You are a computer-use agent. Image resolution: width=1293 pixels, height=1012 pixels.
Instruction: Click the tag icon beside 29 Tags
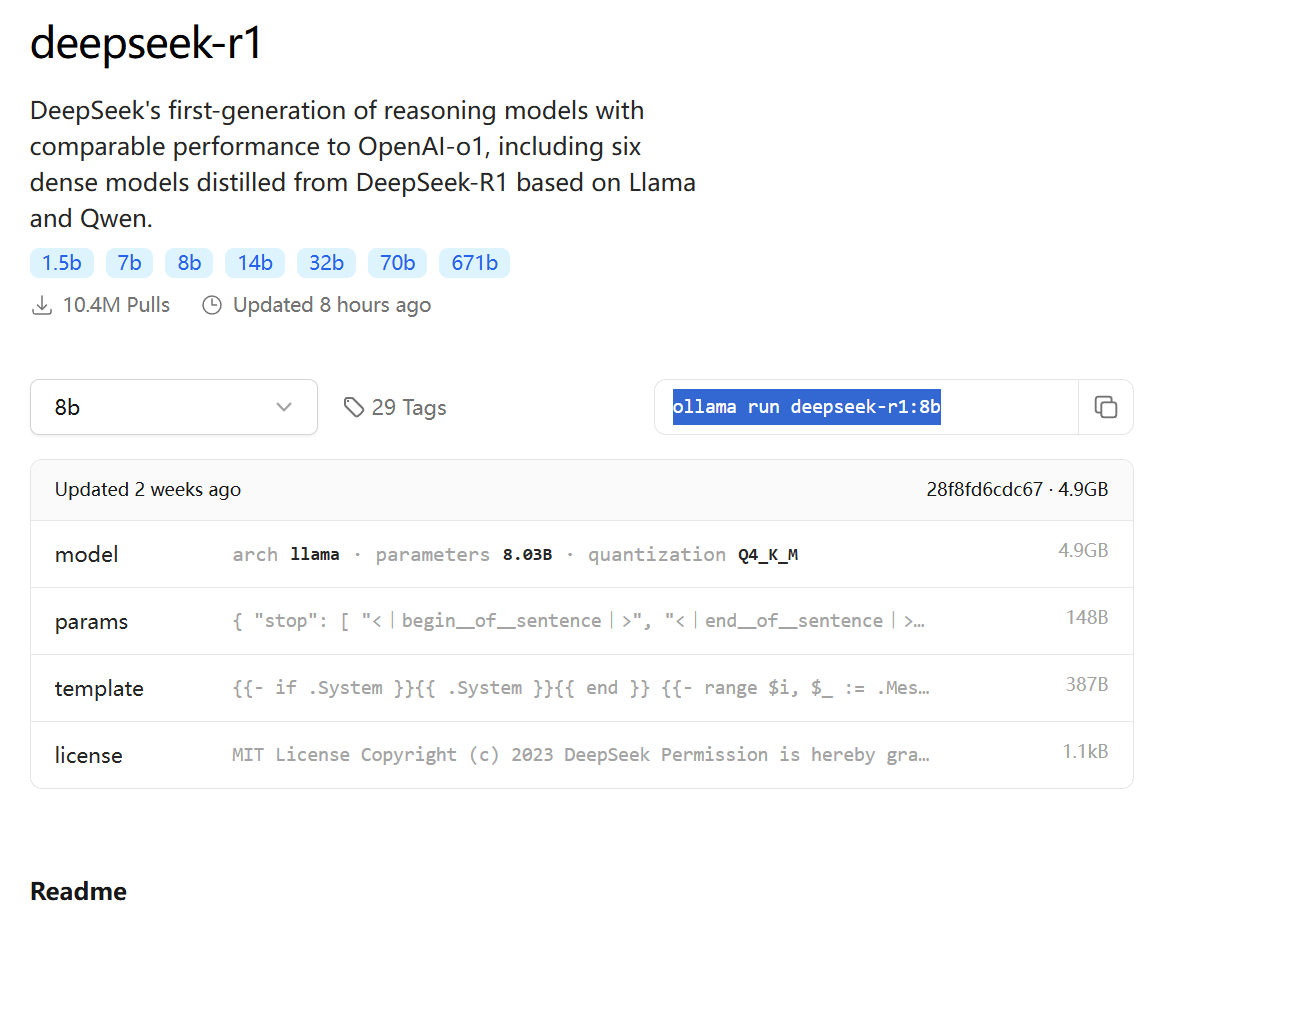(x=354, y=407)
